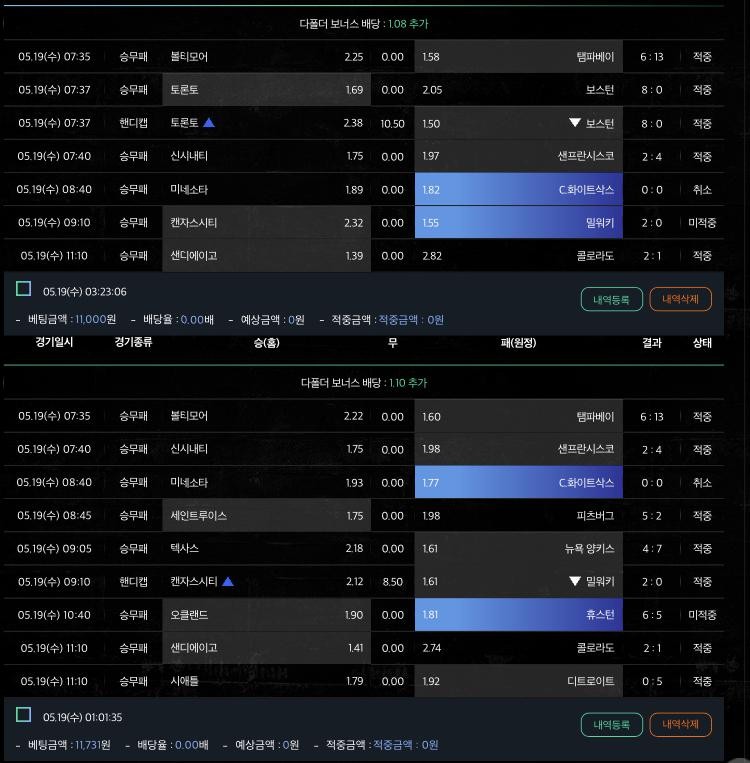Select the 디트로이트 away cell with odds 1.92
Screen dimensions: 750x763
pos(519,681)
